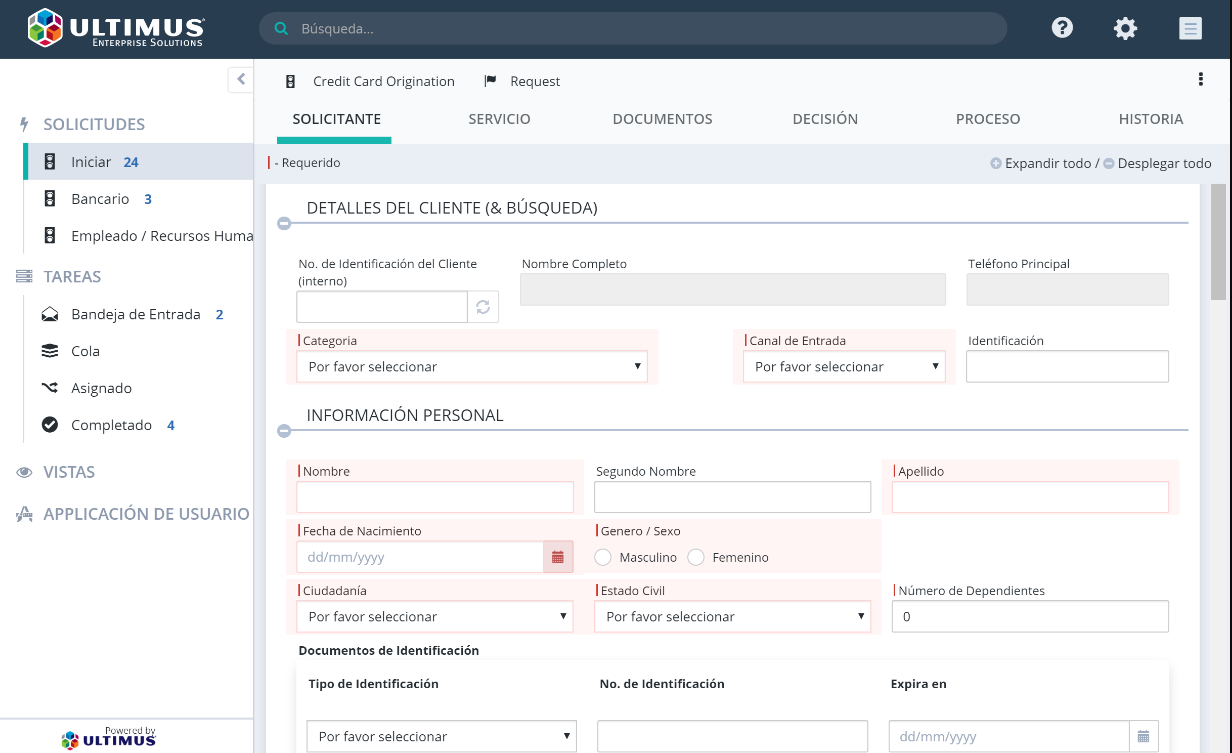The height and width of the screenshot is (753, 1232).
Task: Open calendar picker for Expira en
Action: [1144, 737]
